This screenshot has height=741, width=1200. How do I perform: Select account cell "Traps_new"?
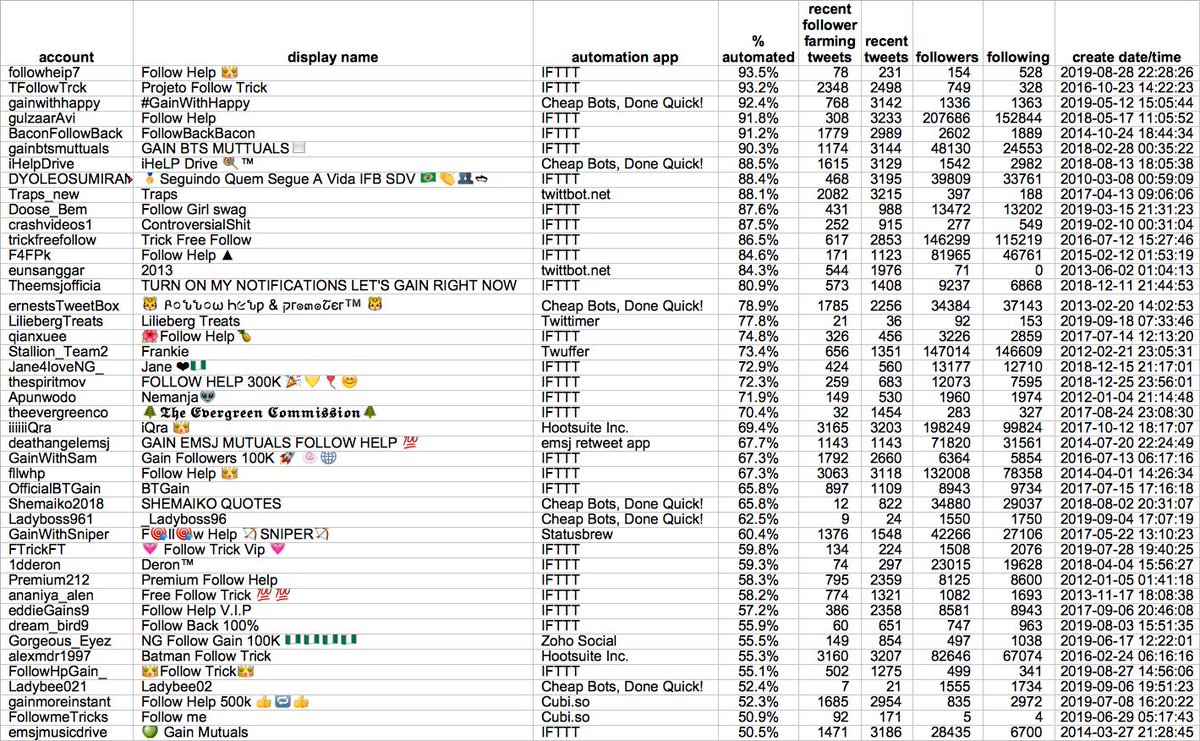pos(43,194)
